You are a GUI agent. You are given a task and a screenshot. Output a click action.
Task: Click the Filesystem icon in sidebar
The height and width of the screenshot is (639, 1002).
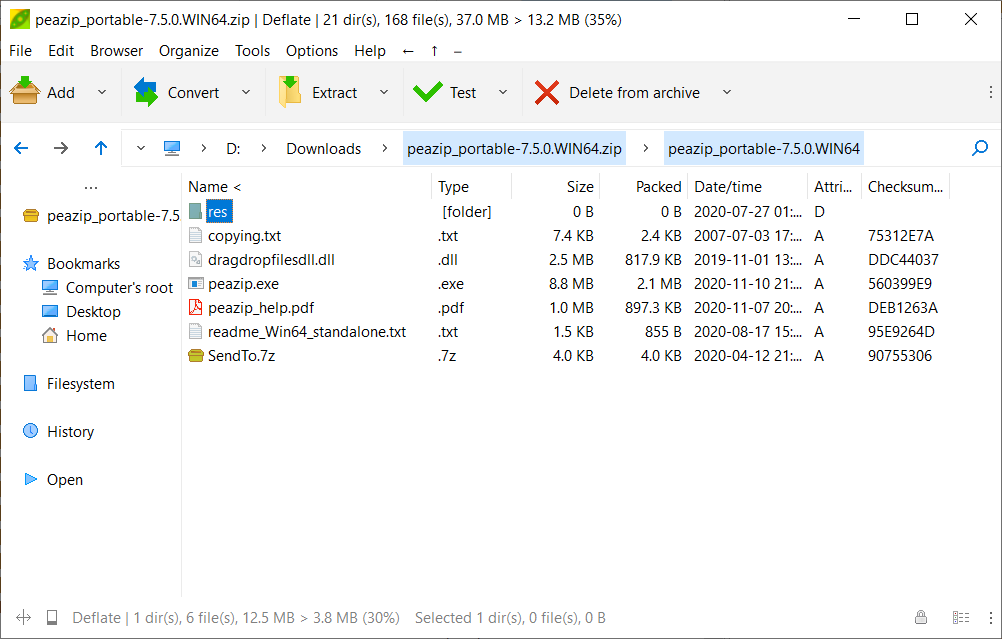(x=30, y=383)
